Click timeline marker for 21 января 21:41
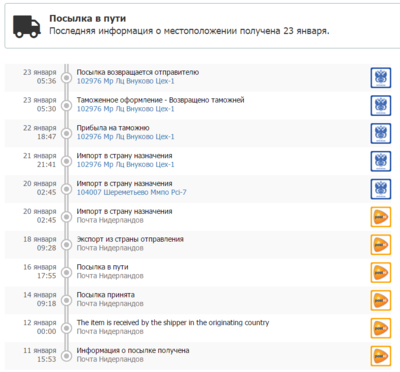Viewport: 400px width, 372px height. (x=67, y=161)
